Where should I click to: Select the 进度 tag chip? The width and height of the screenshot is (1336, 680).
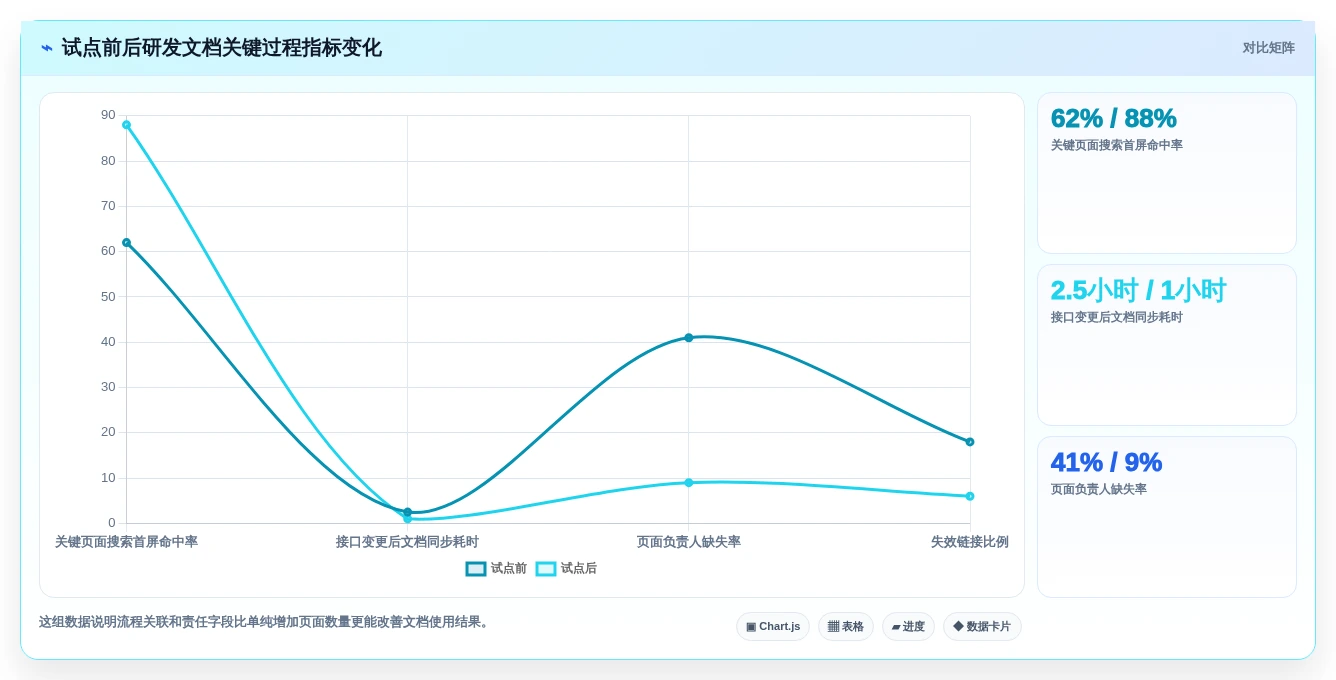coord(908,627)
